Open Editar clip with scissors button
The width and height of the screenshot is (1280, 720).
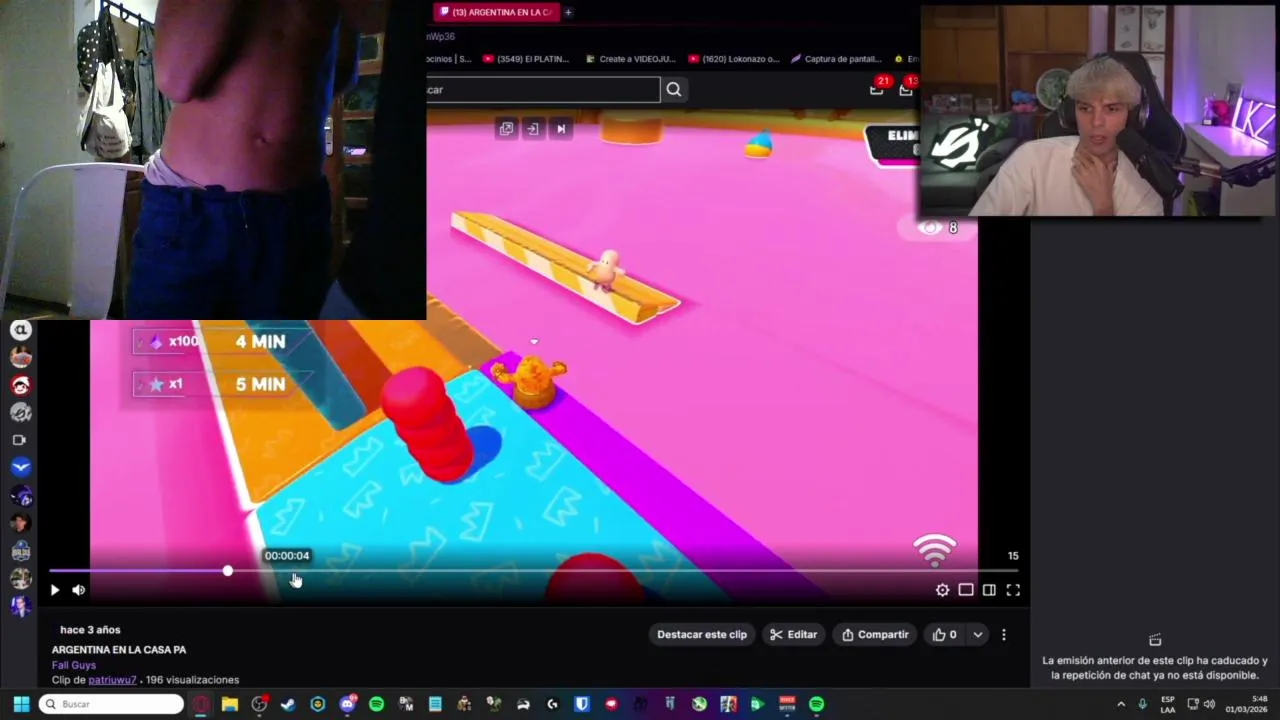(x=793, y=634)
